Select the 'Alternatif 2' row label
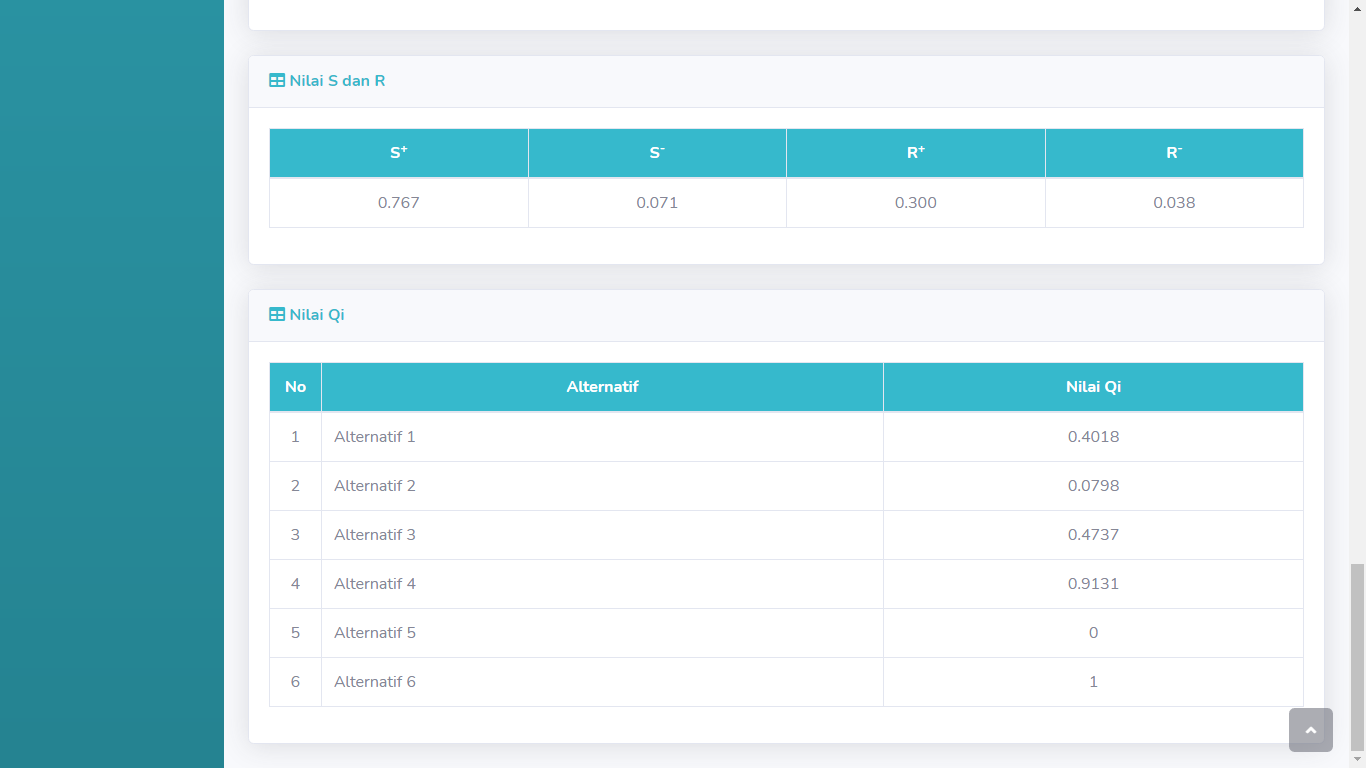The image size is (1366, 768). [375, 485]
